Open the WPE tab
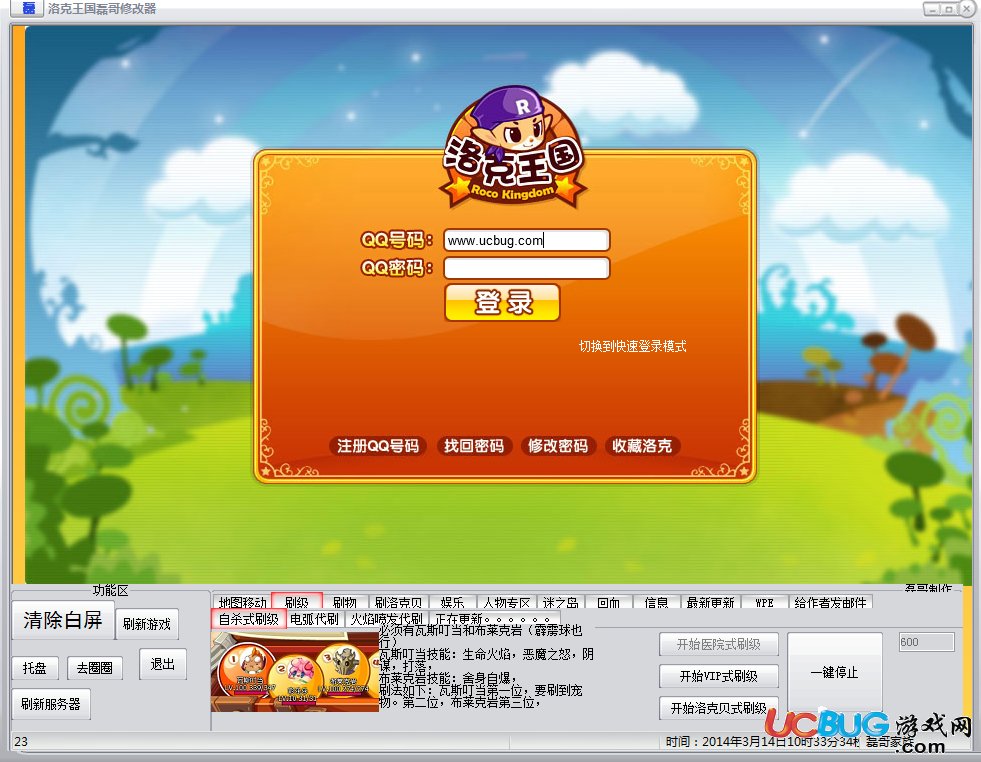981x762 pixels. coord(764,602)
